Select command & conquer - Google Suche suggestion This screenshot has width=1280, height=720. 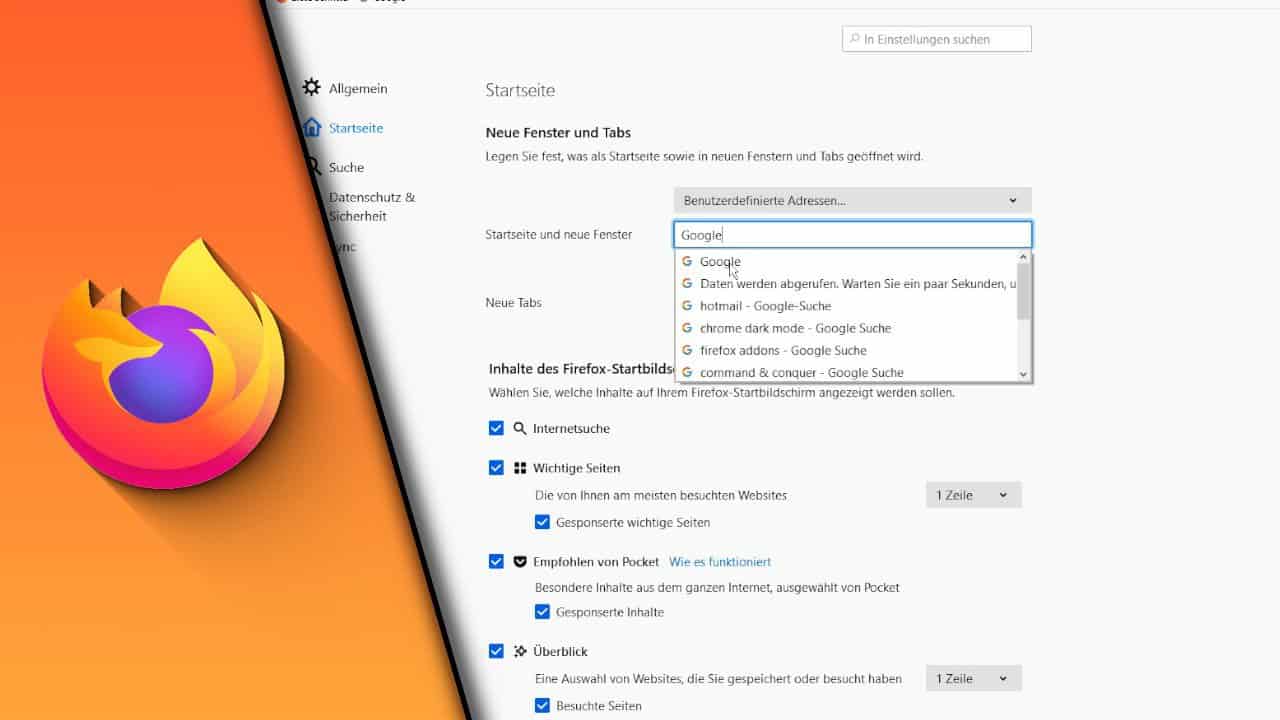pos(846,372)
